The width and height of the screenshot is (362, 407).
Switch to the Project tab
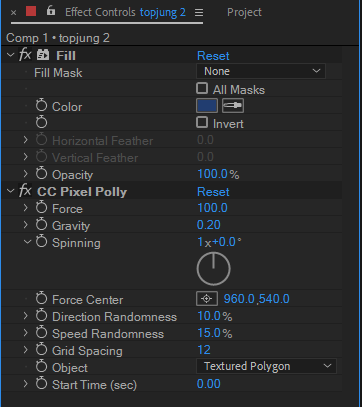click(x=244, y=12)
